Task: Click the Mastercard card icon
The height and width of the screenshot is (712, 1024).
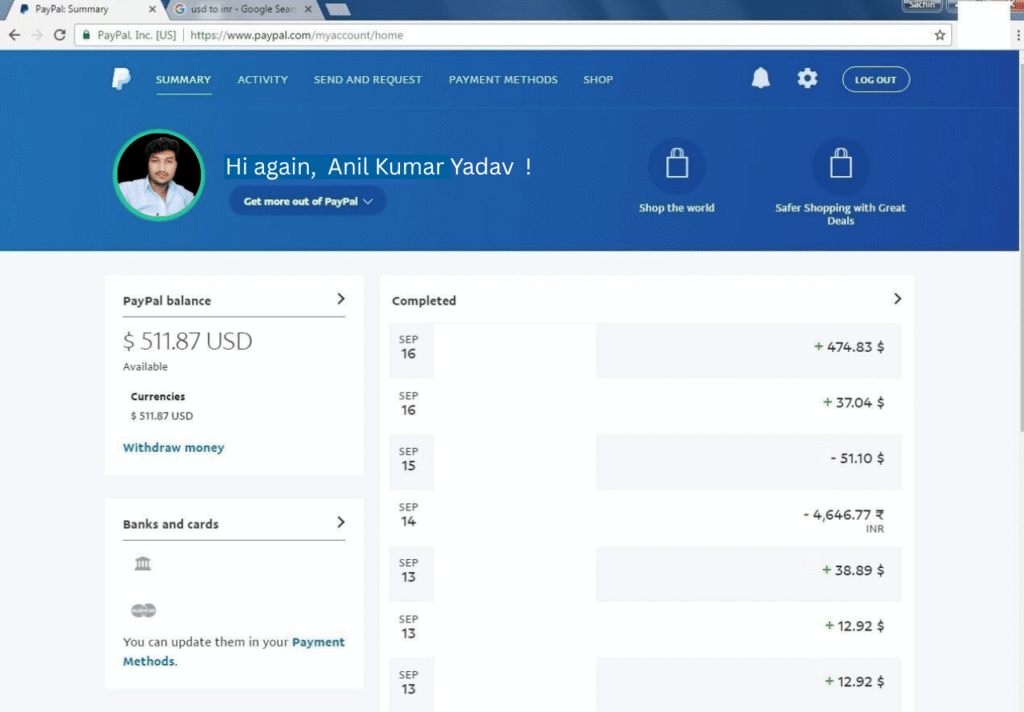Action: click(x=143, y=610)
